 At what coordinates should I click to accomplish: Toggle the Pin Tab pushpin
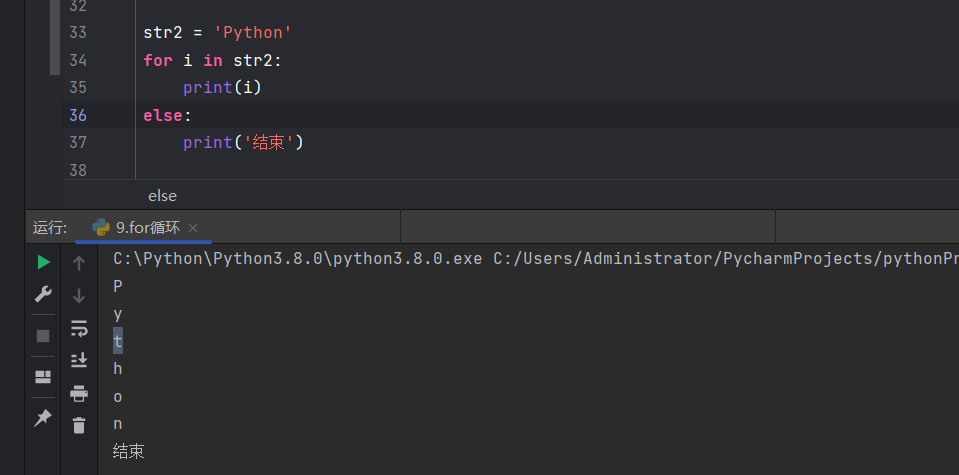(x=43, y=418)
